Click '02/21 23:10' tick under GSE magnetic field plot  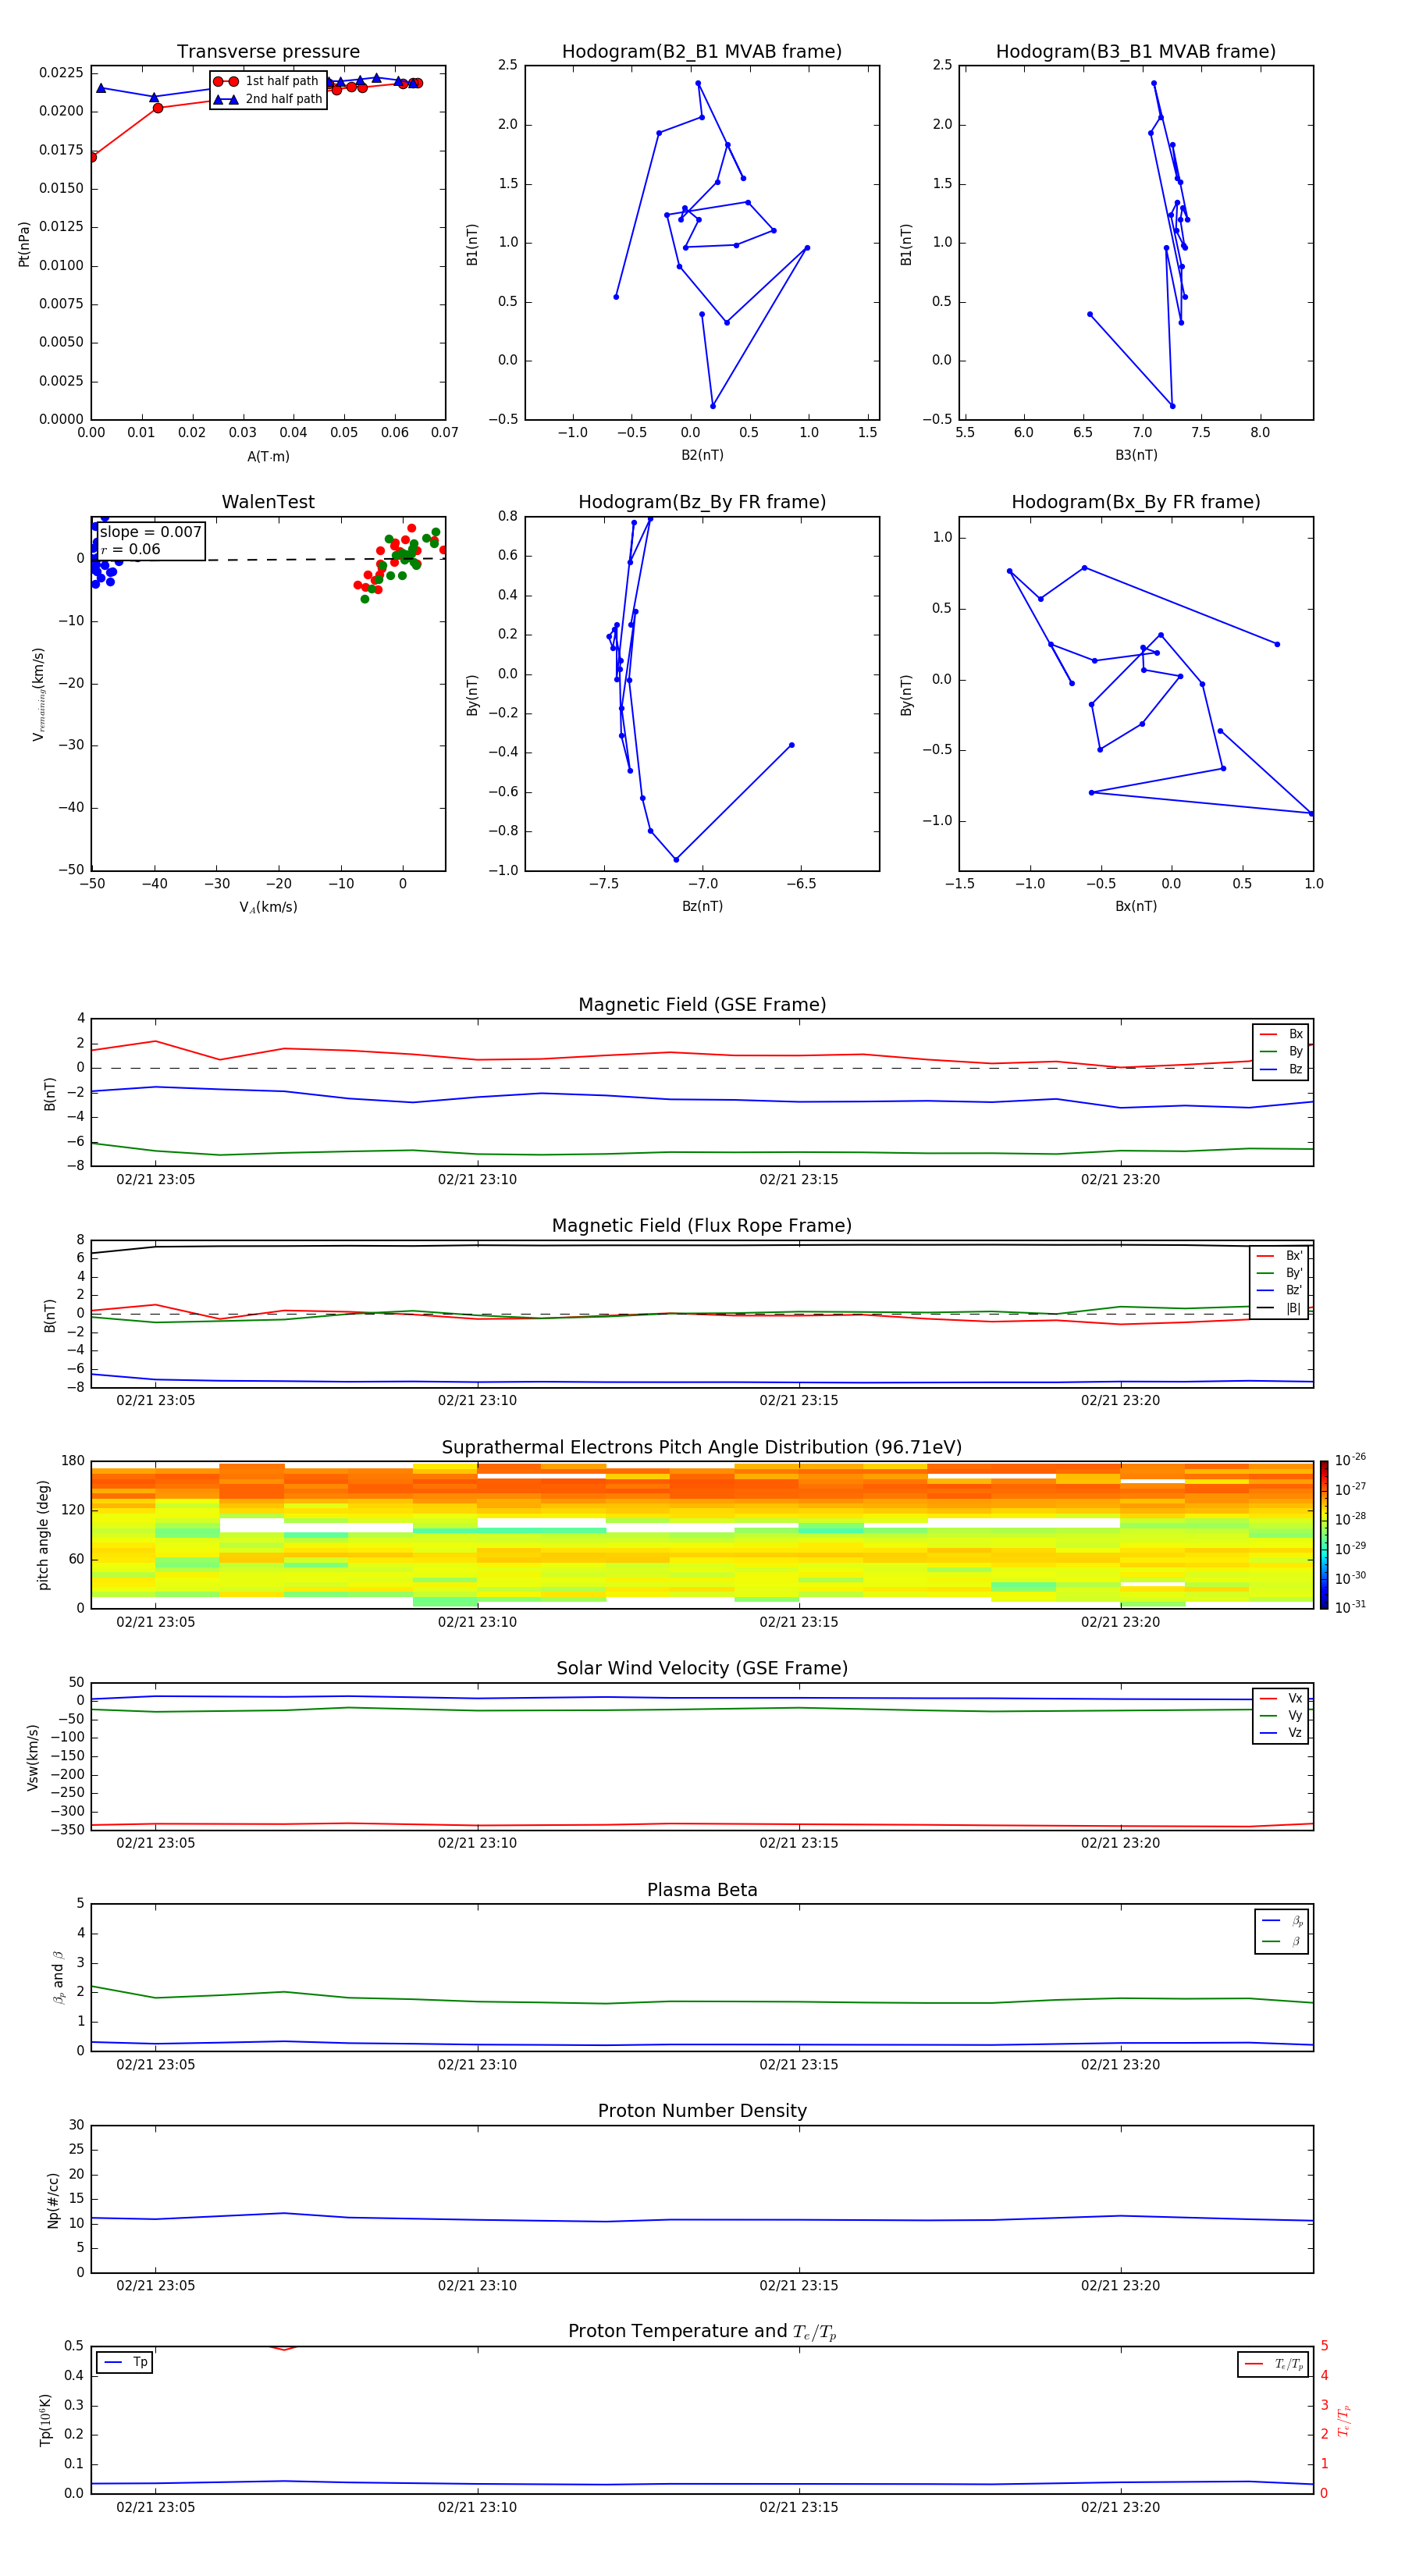pos(477,1180)
